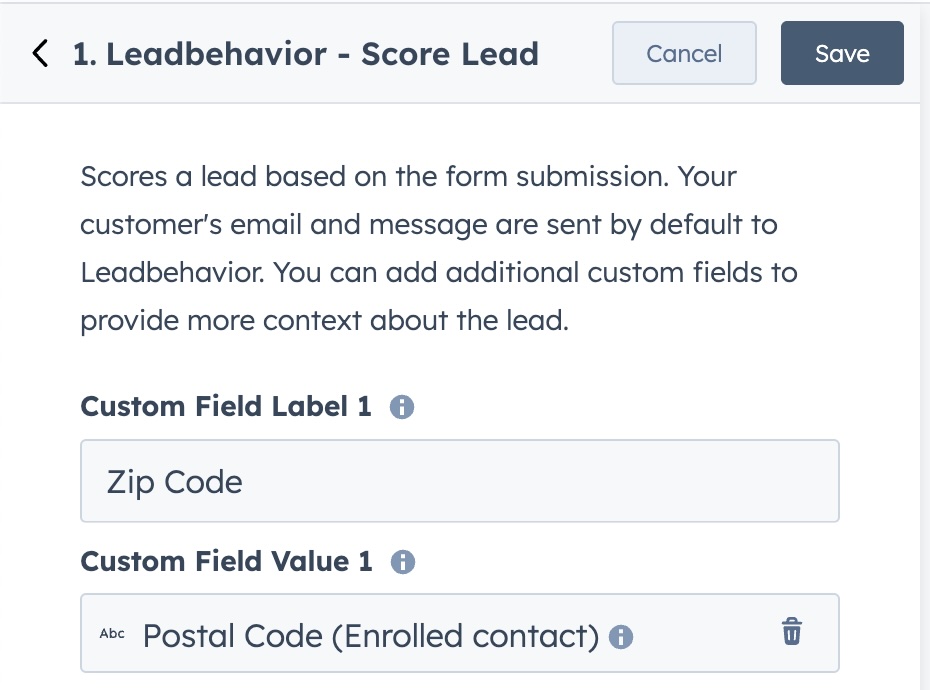Delete the Postal Code value using the trash icon
930x690 pixels.
point(791,631)
